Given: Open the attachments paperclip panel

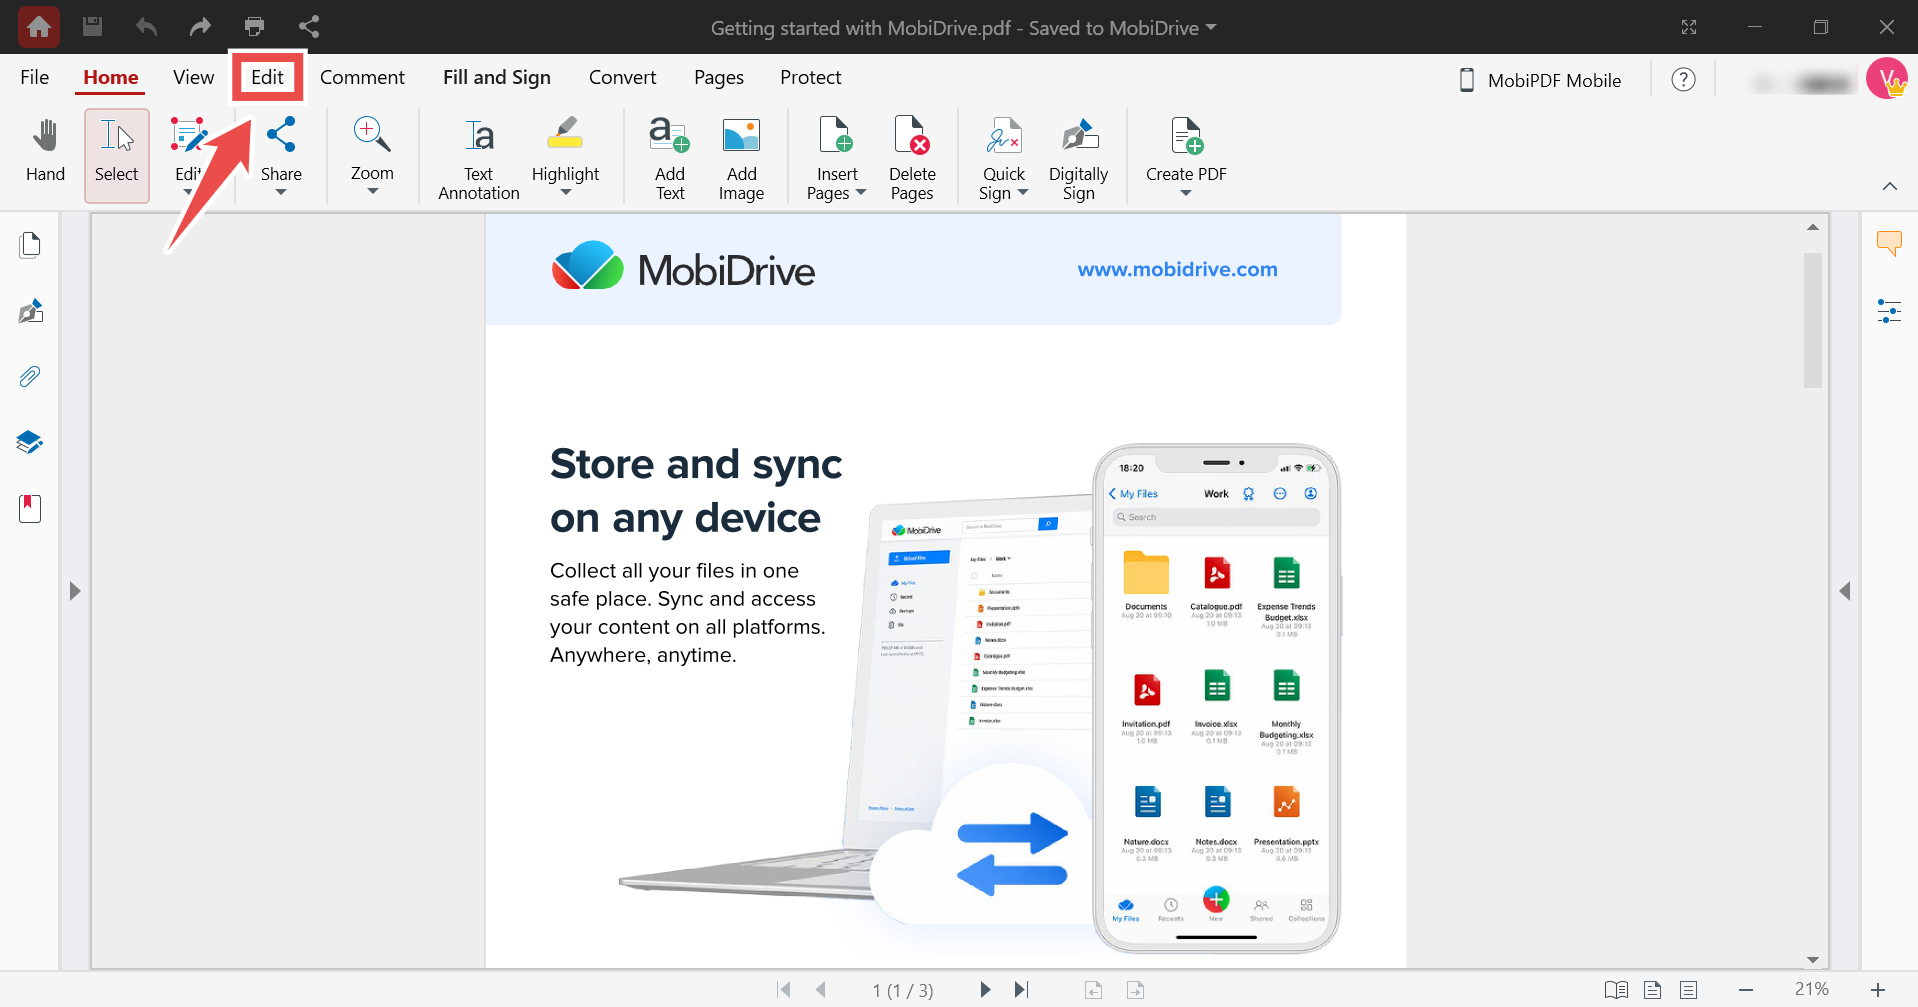Looking at the screenshot, I should tap(30, 377).
